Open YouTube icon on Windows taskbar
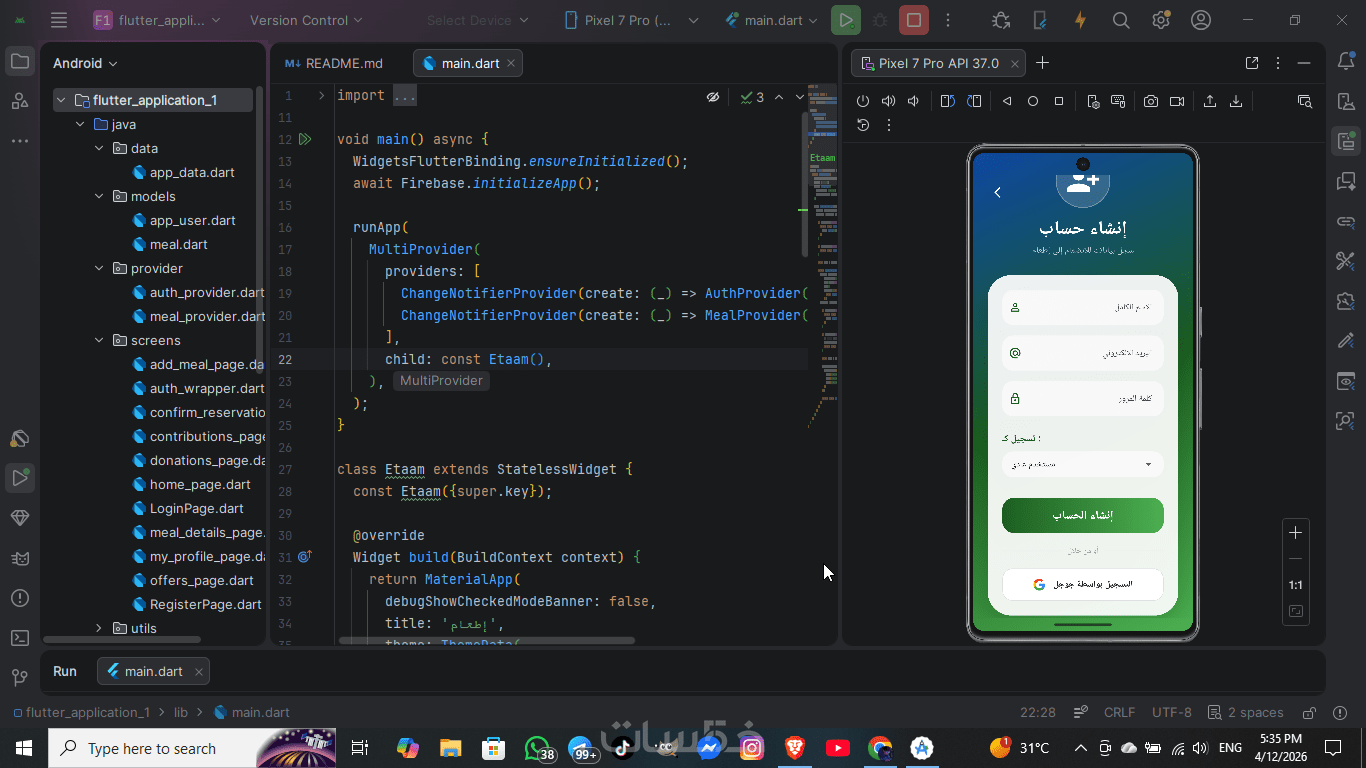This screenshot has width=1366, height=768. coord(837,748)
